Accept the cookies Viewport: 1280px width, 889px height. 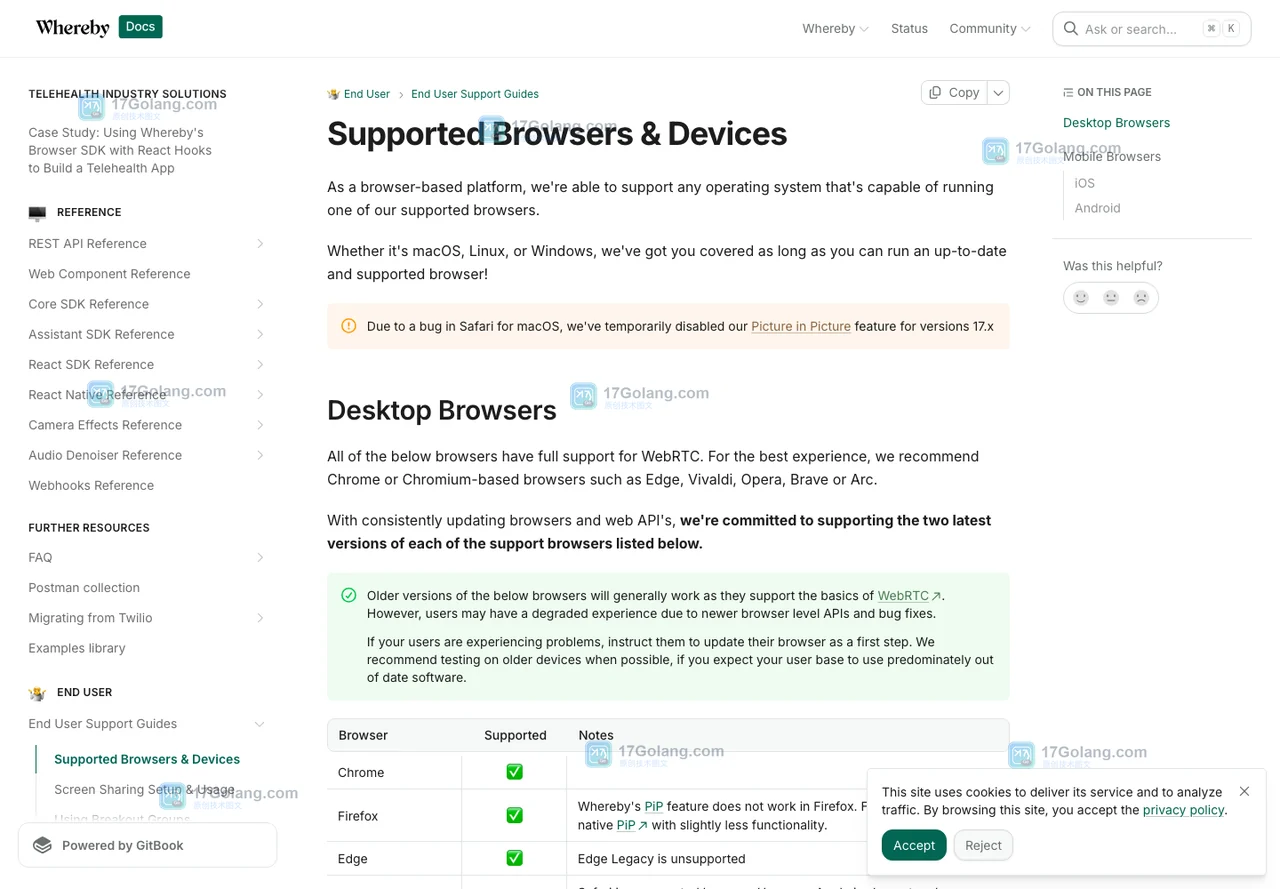(914, 845)
